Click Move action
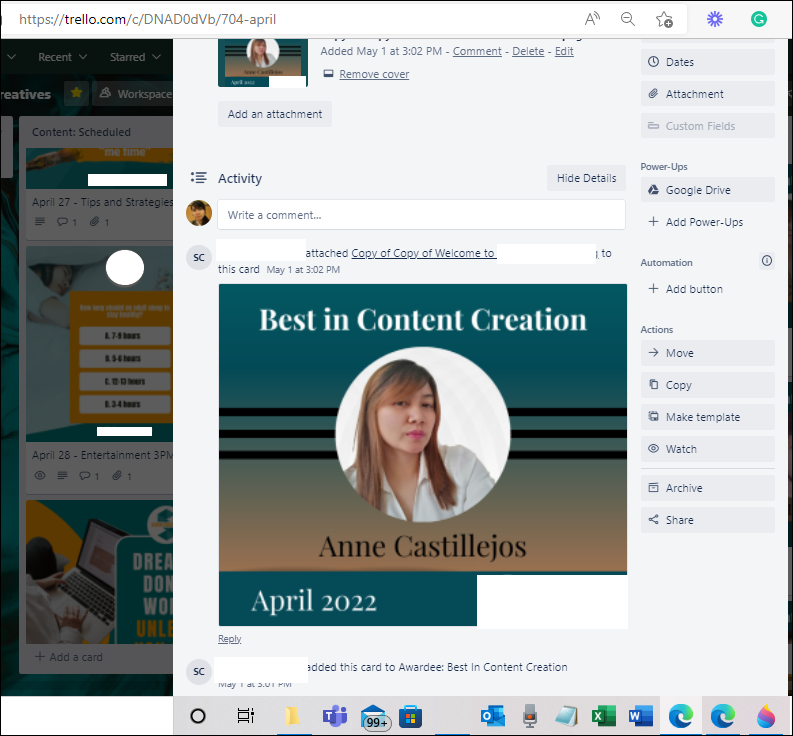This screenshot has width=793, height=736. coord(708,353)
